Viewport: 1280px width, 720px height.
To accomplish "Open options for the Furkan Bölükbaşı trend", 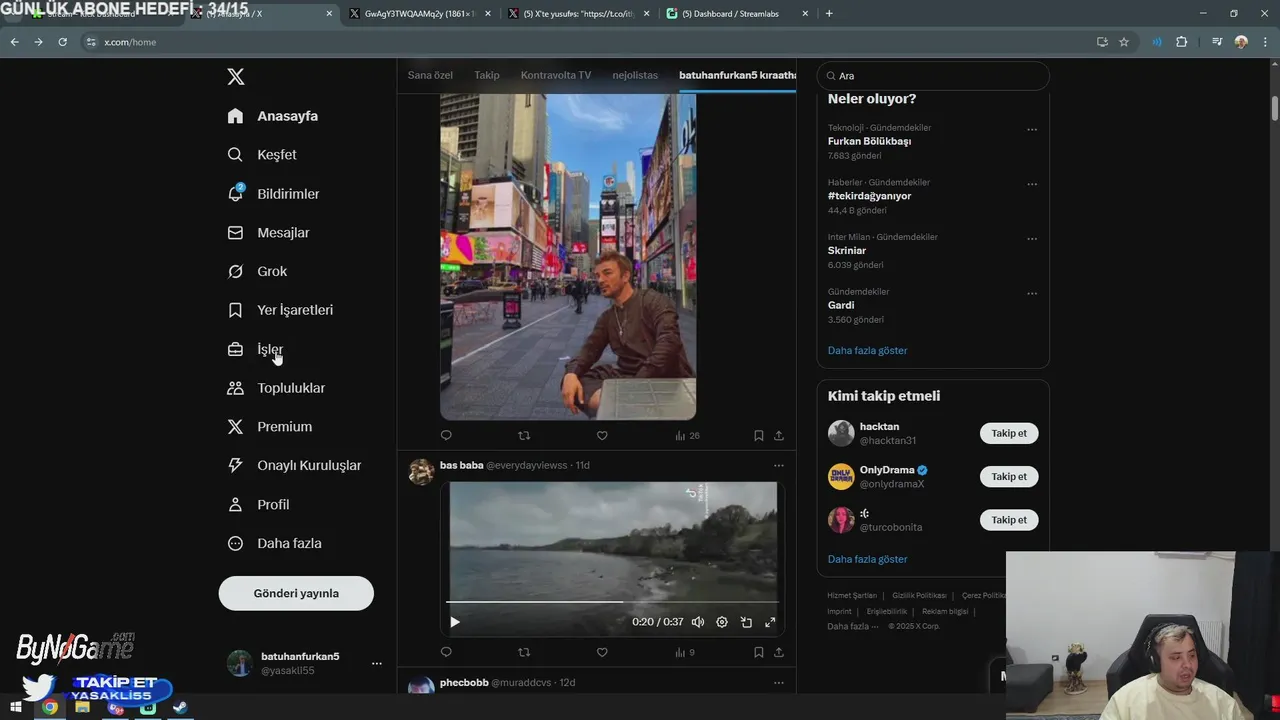I will point(1032,130).
